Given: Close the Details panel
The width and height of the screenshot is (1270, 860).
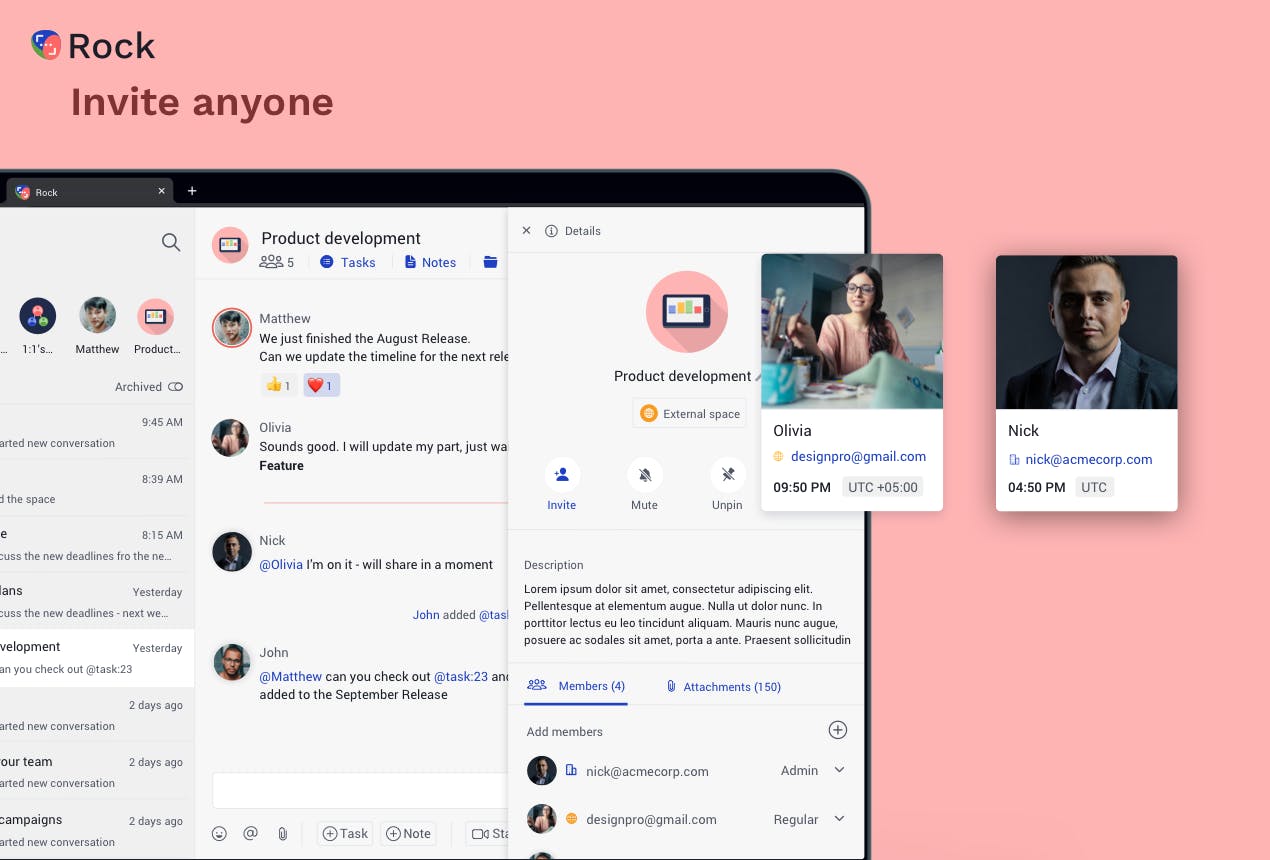Looking at the screenshot, I should pyautogui.click(x=527, y=231).
